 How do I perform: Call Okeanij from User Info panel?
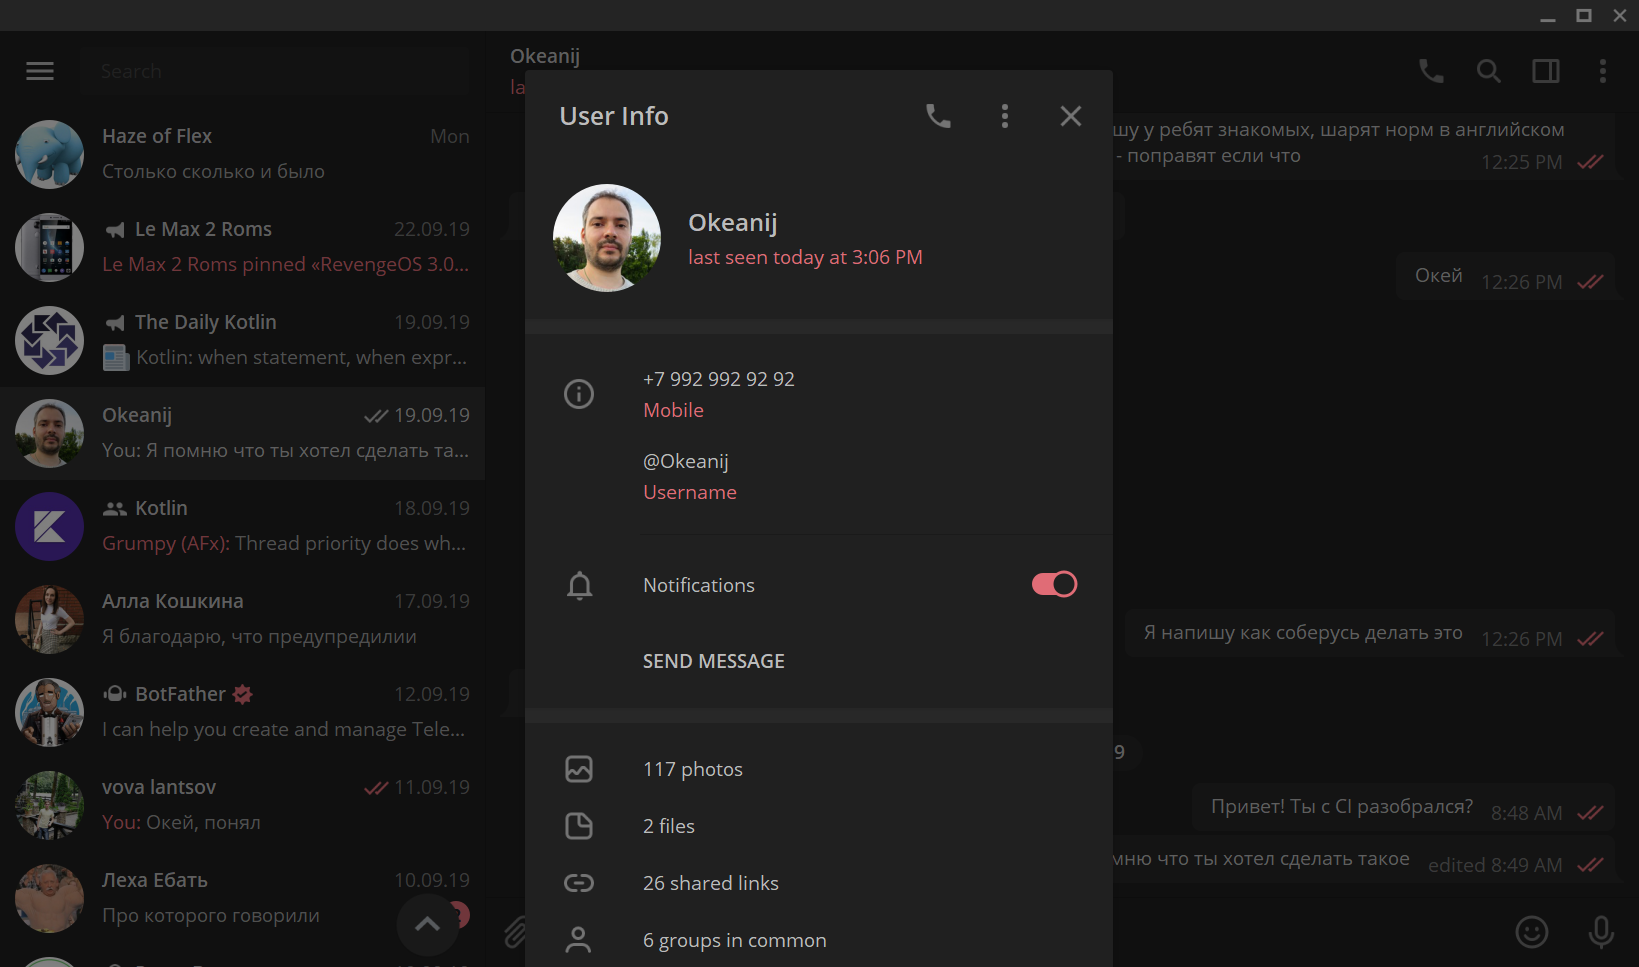938,116
